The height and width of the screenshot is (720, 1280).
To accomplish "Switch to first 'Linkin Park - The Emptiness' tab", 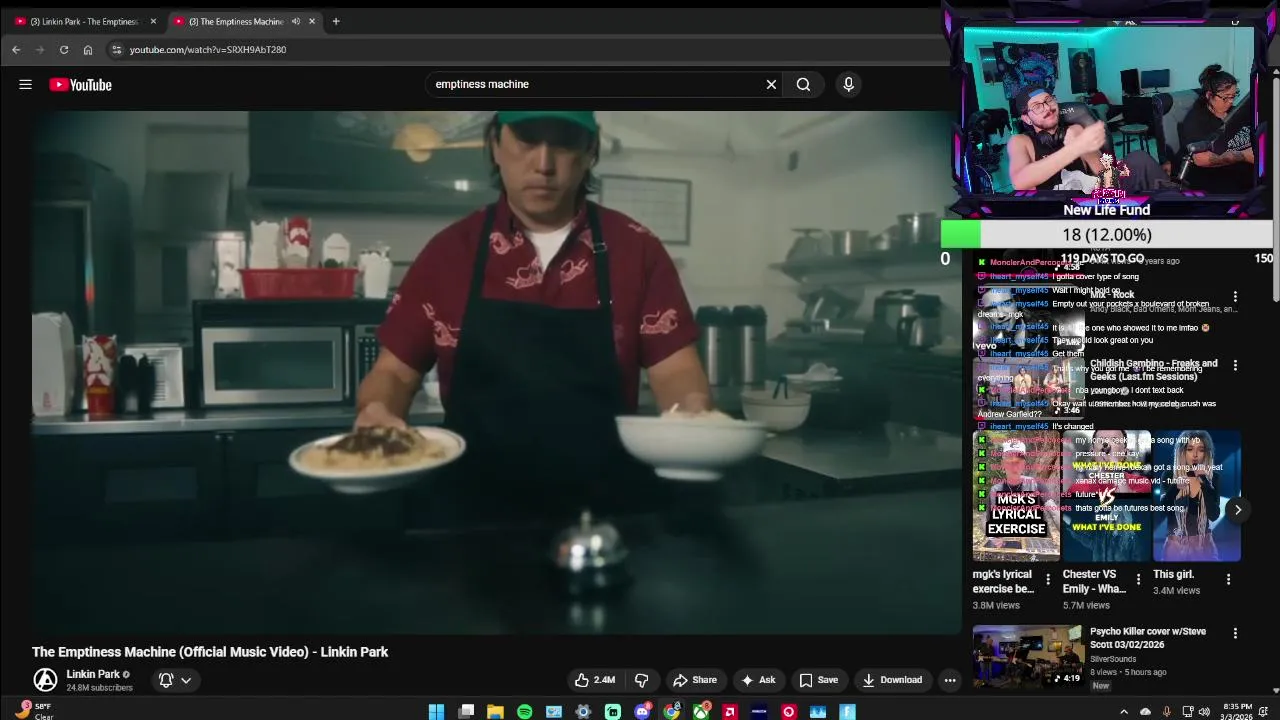I will [x=85, y=21].
